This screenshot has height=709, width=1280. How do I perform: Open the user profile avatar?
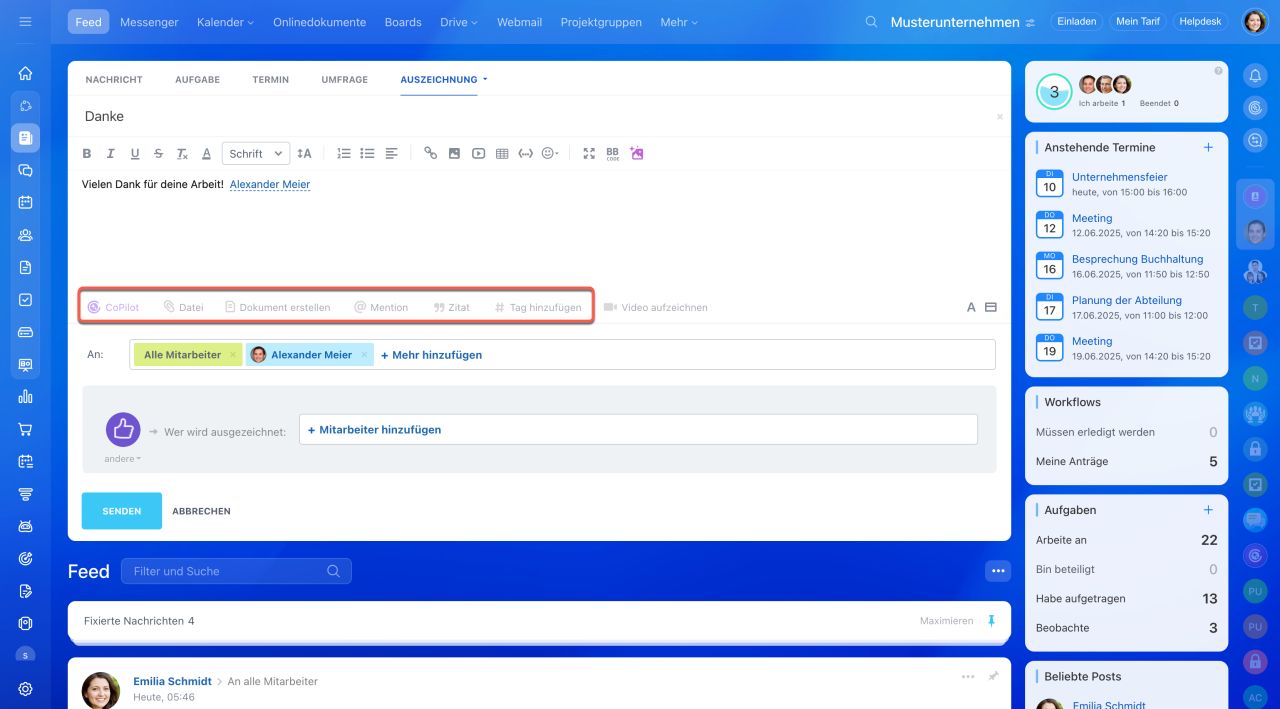(x=1255, y=22)
